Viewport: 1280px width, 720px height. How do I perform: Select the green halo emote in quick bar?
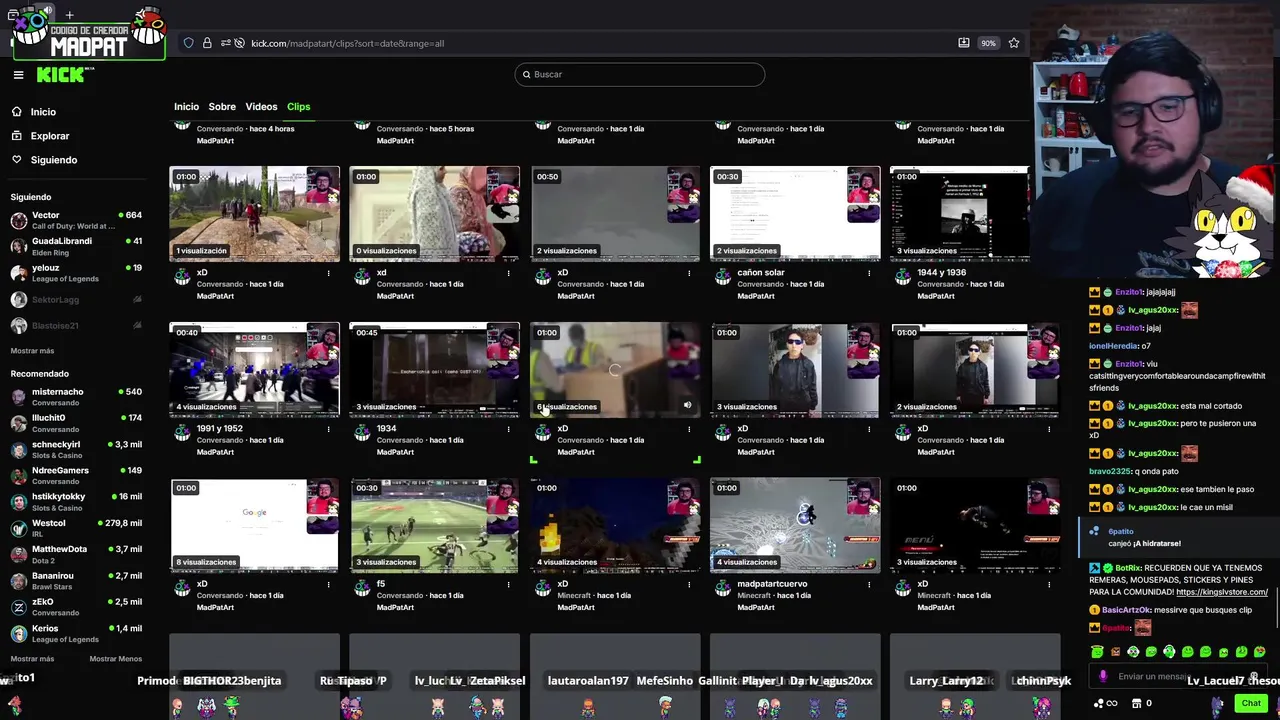1097,652
